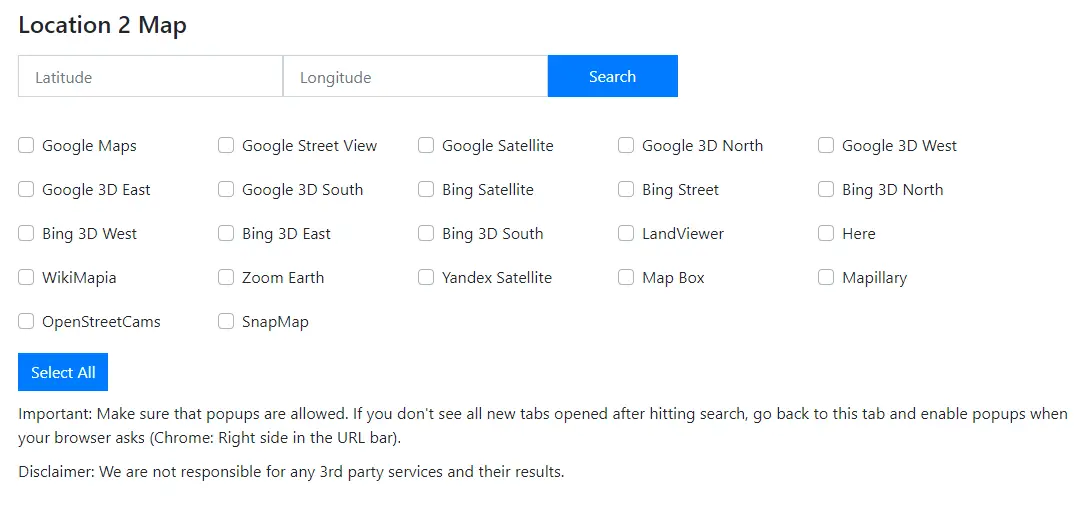Check the Google Street View option
Image resolution: width=1088 pixels, height=518 pixels.
(x=226, y=146)
